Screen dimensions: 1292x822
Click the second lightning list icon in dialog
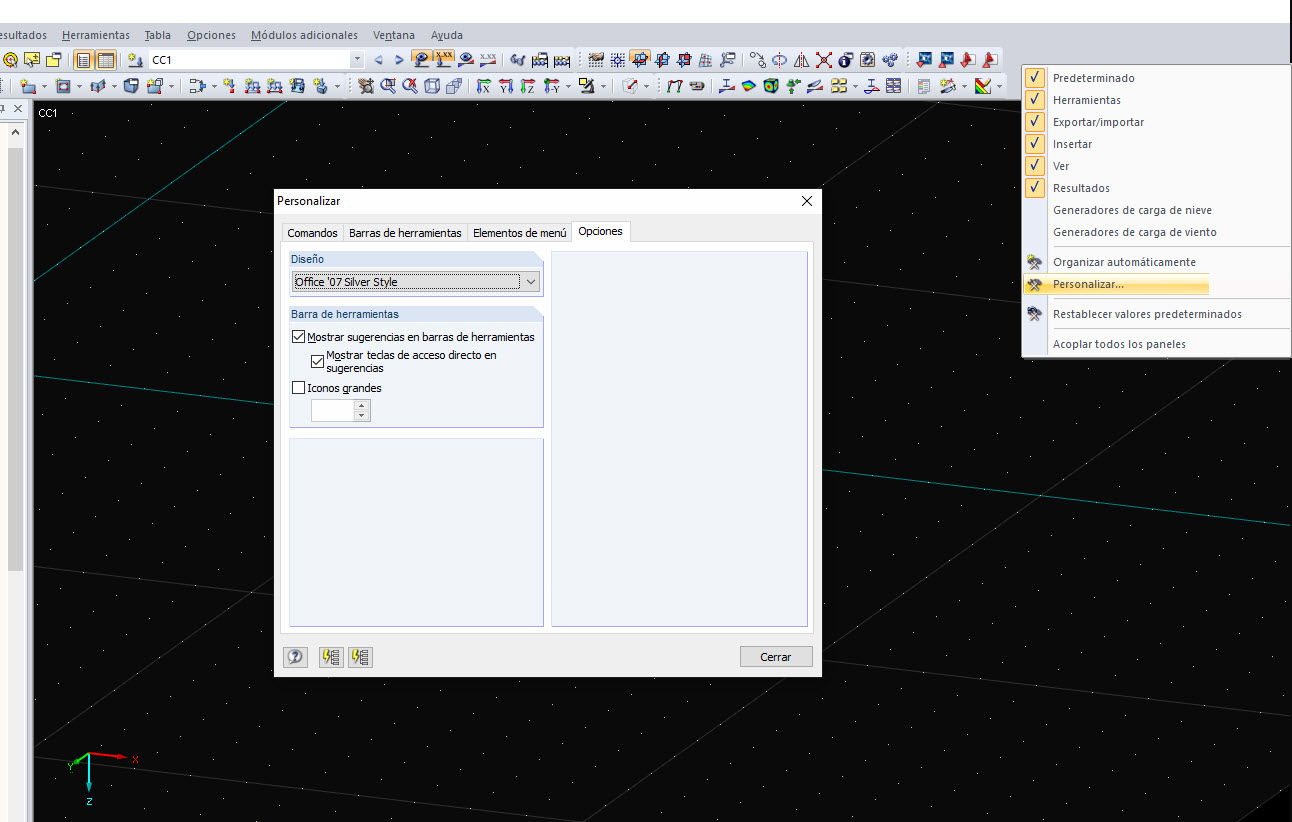point(361,657)
